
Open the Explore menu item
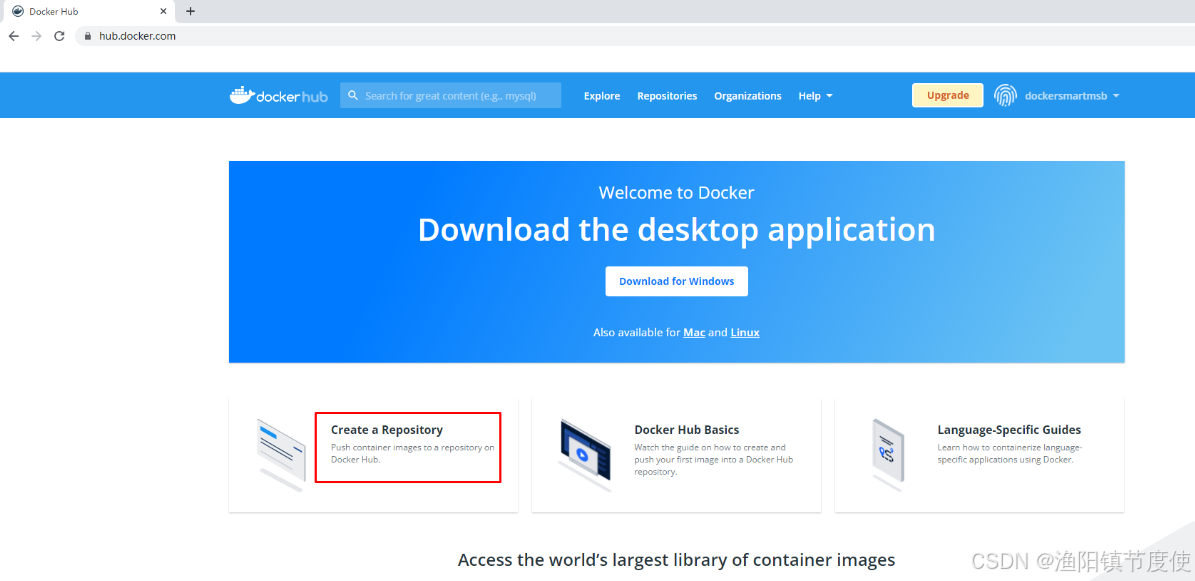coord(602,96)
